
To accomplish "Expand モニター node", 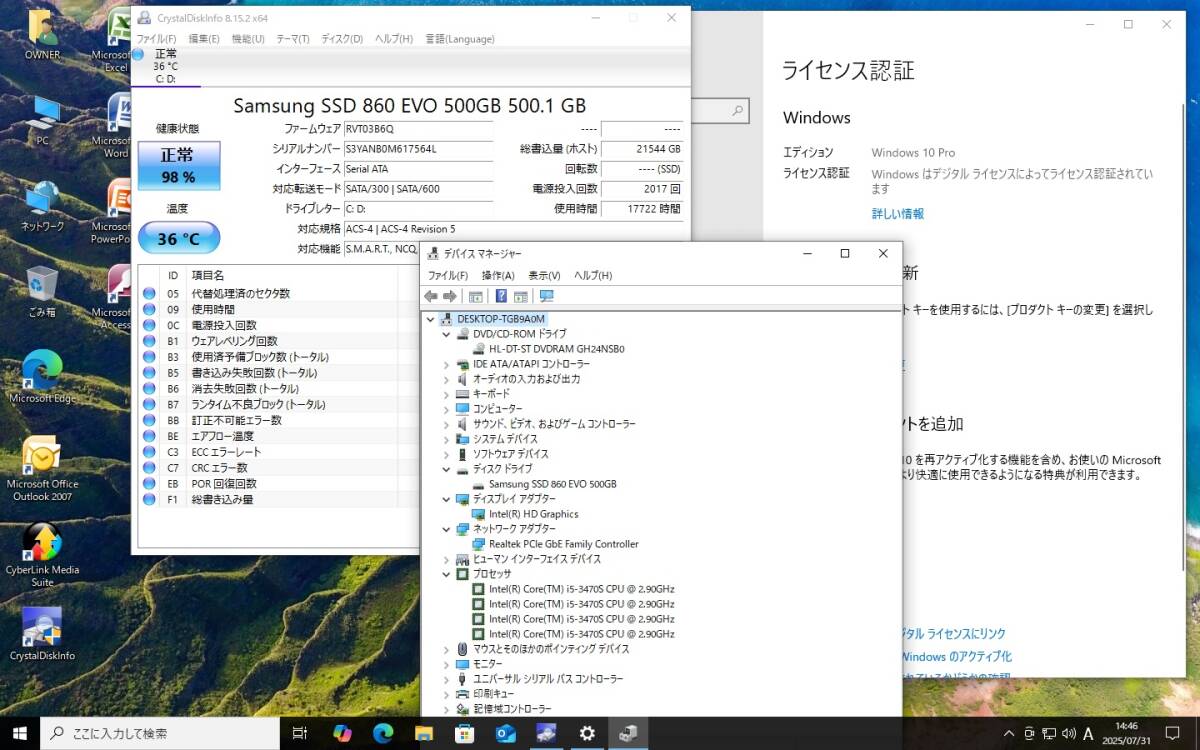I will [446, 664].
